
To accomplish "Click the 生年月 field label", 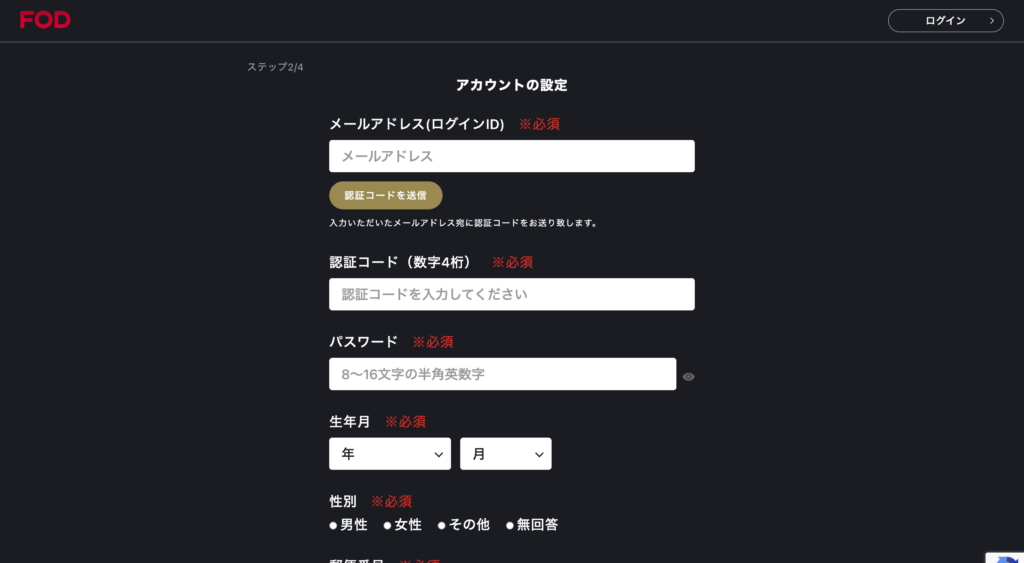I will 349,422.
